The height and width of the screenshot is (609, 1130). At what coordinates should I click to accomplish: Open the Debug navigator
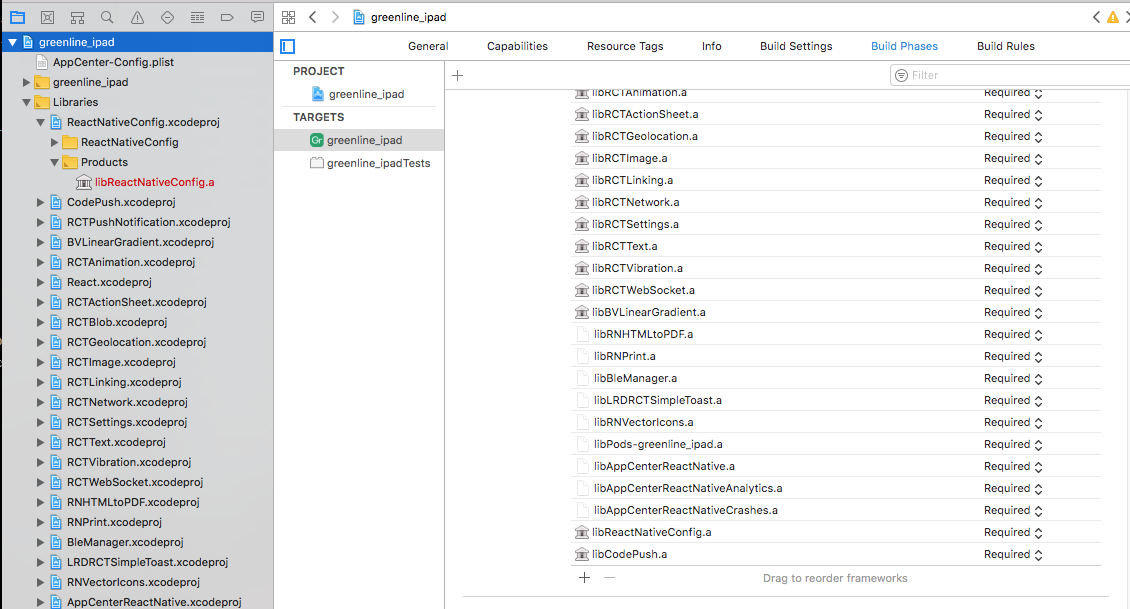[x=197, y=17]
